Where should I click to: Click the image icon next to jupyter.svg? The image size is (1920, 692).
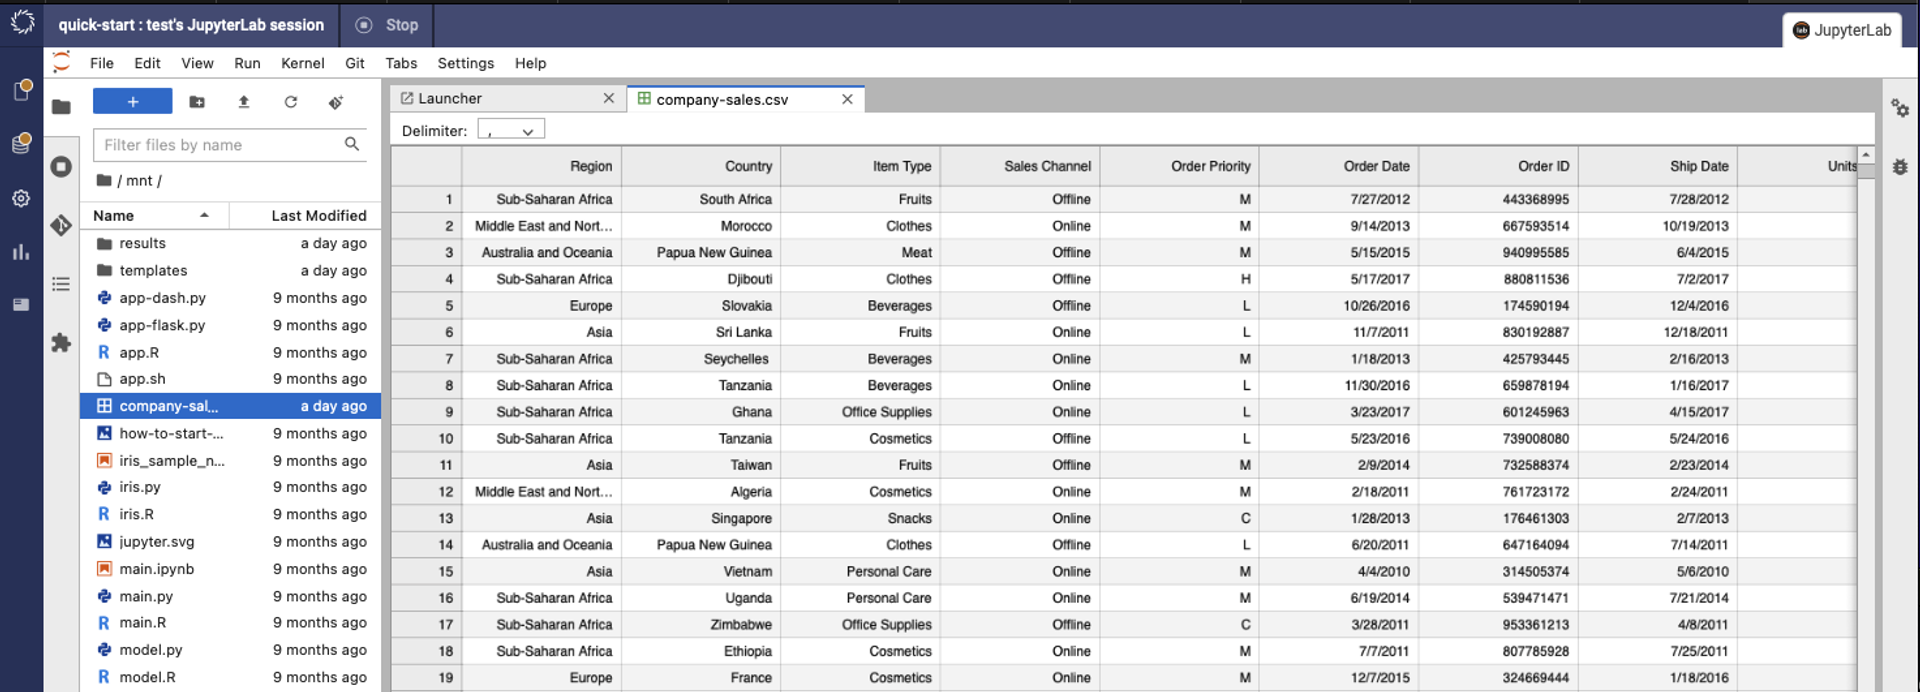[x=104, y=541]
